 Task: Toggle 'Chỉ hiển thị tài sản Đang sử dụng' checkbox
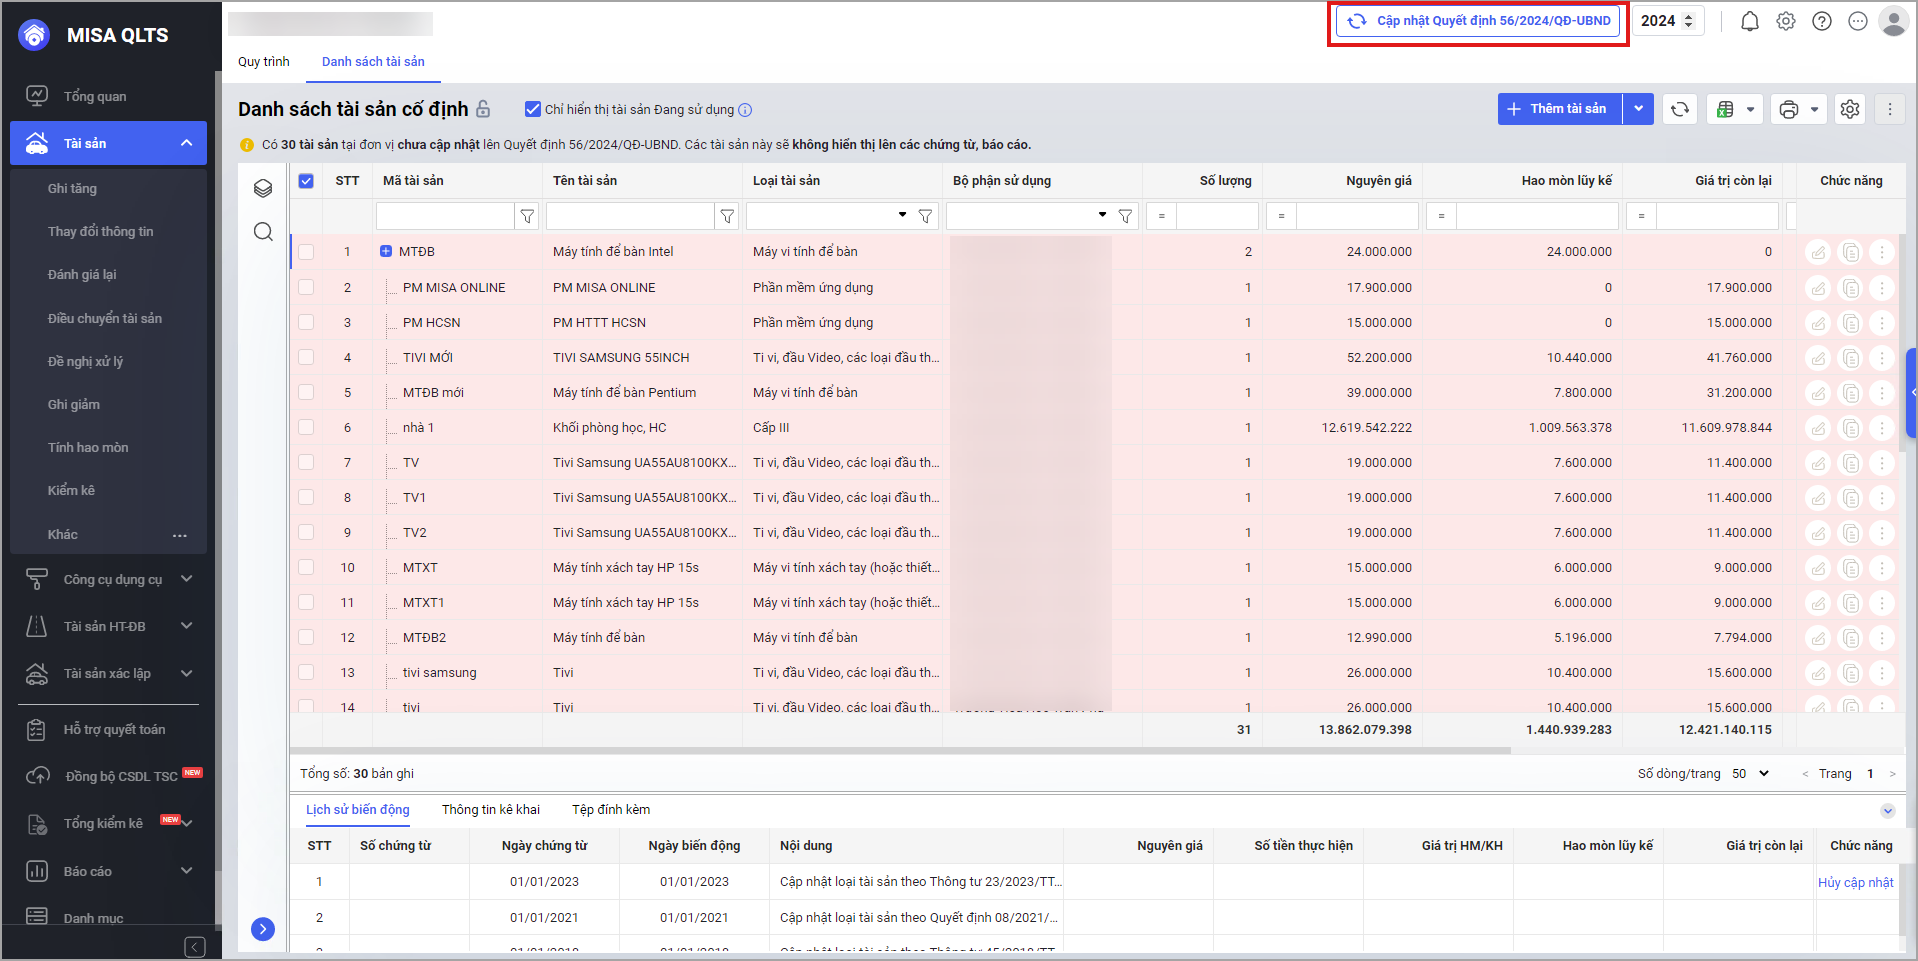click(x=533, y=109)
